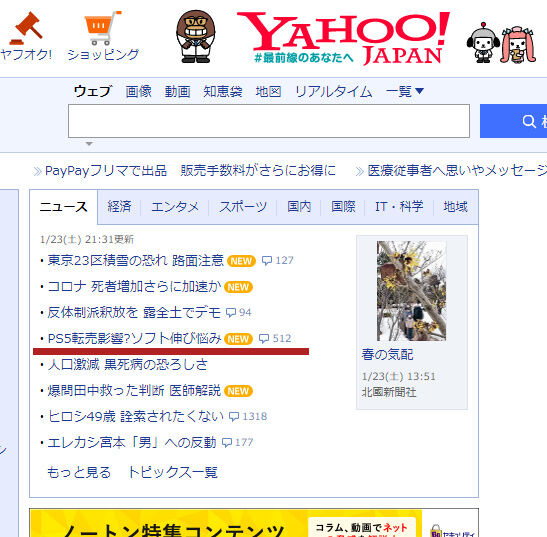Screen dimensions: 547x537
Task: Open headline PS5転売影響?ソフト伸び悩み
Action: pyautogui.click(x=134, y=338)
